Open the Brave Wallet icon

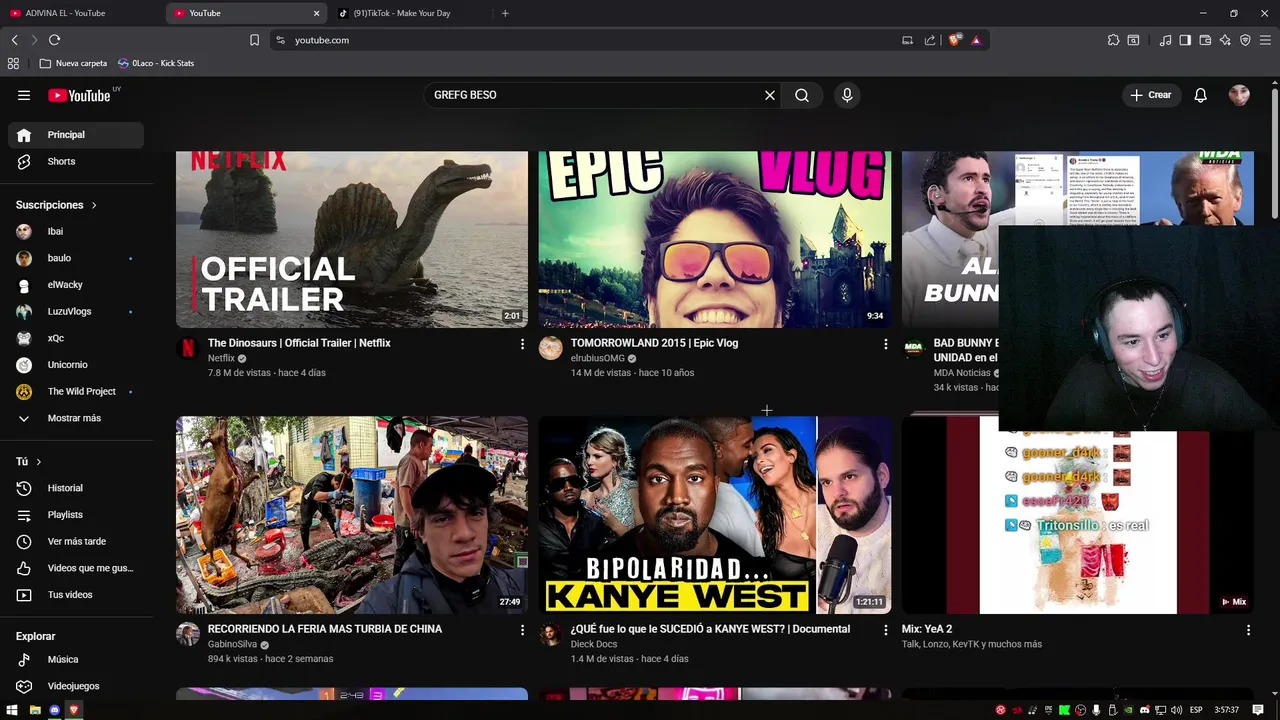(1205, 40)
